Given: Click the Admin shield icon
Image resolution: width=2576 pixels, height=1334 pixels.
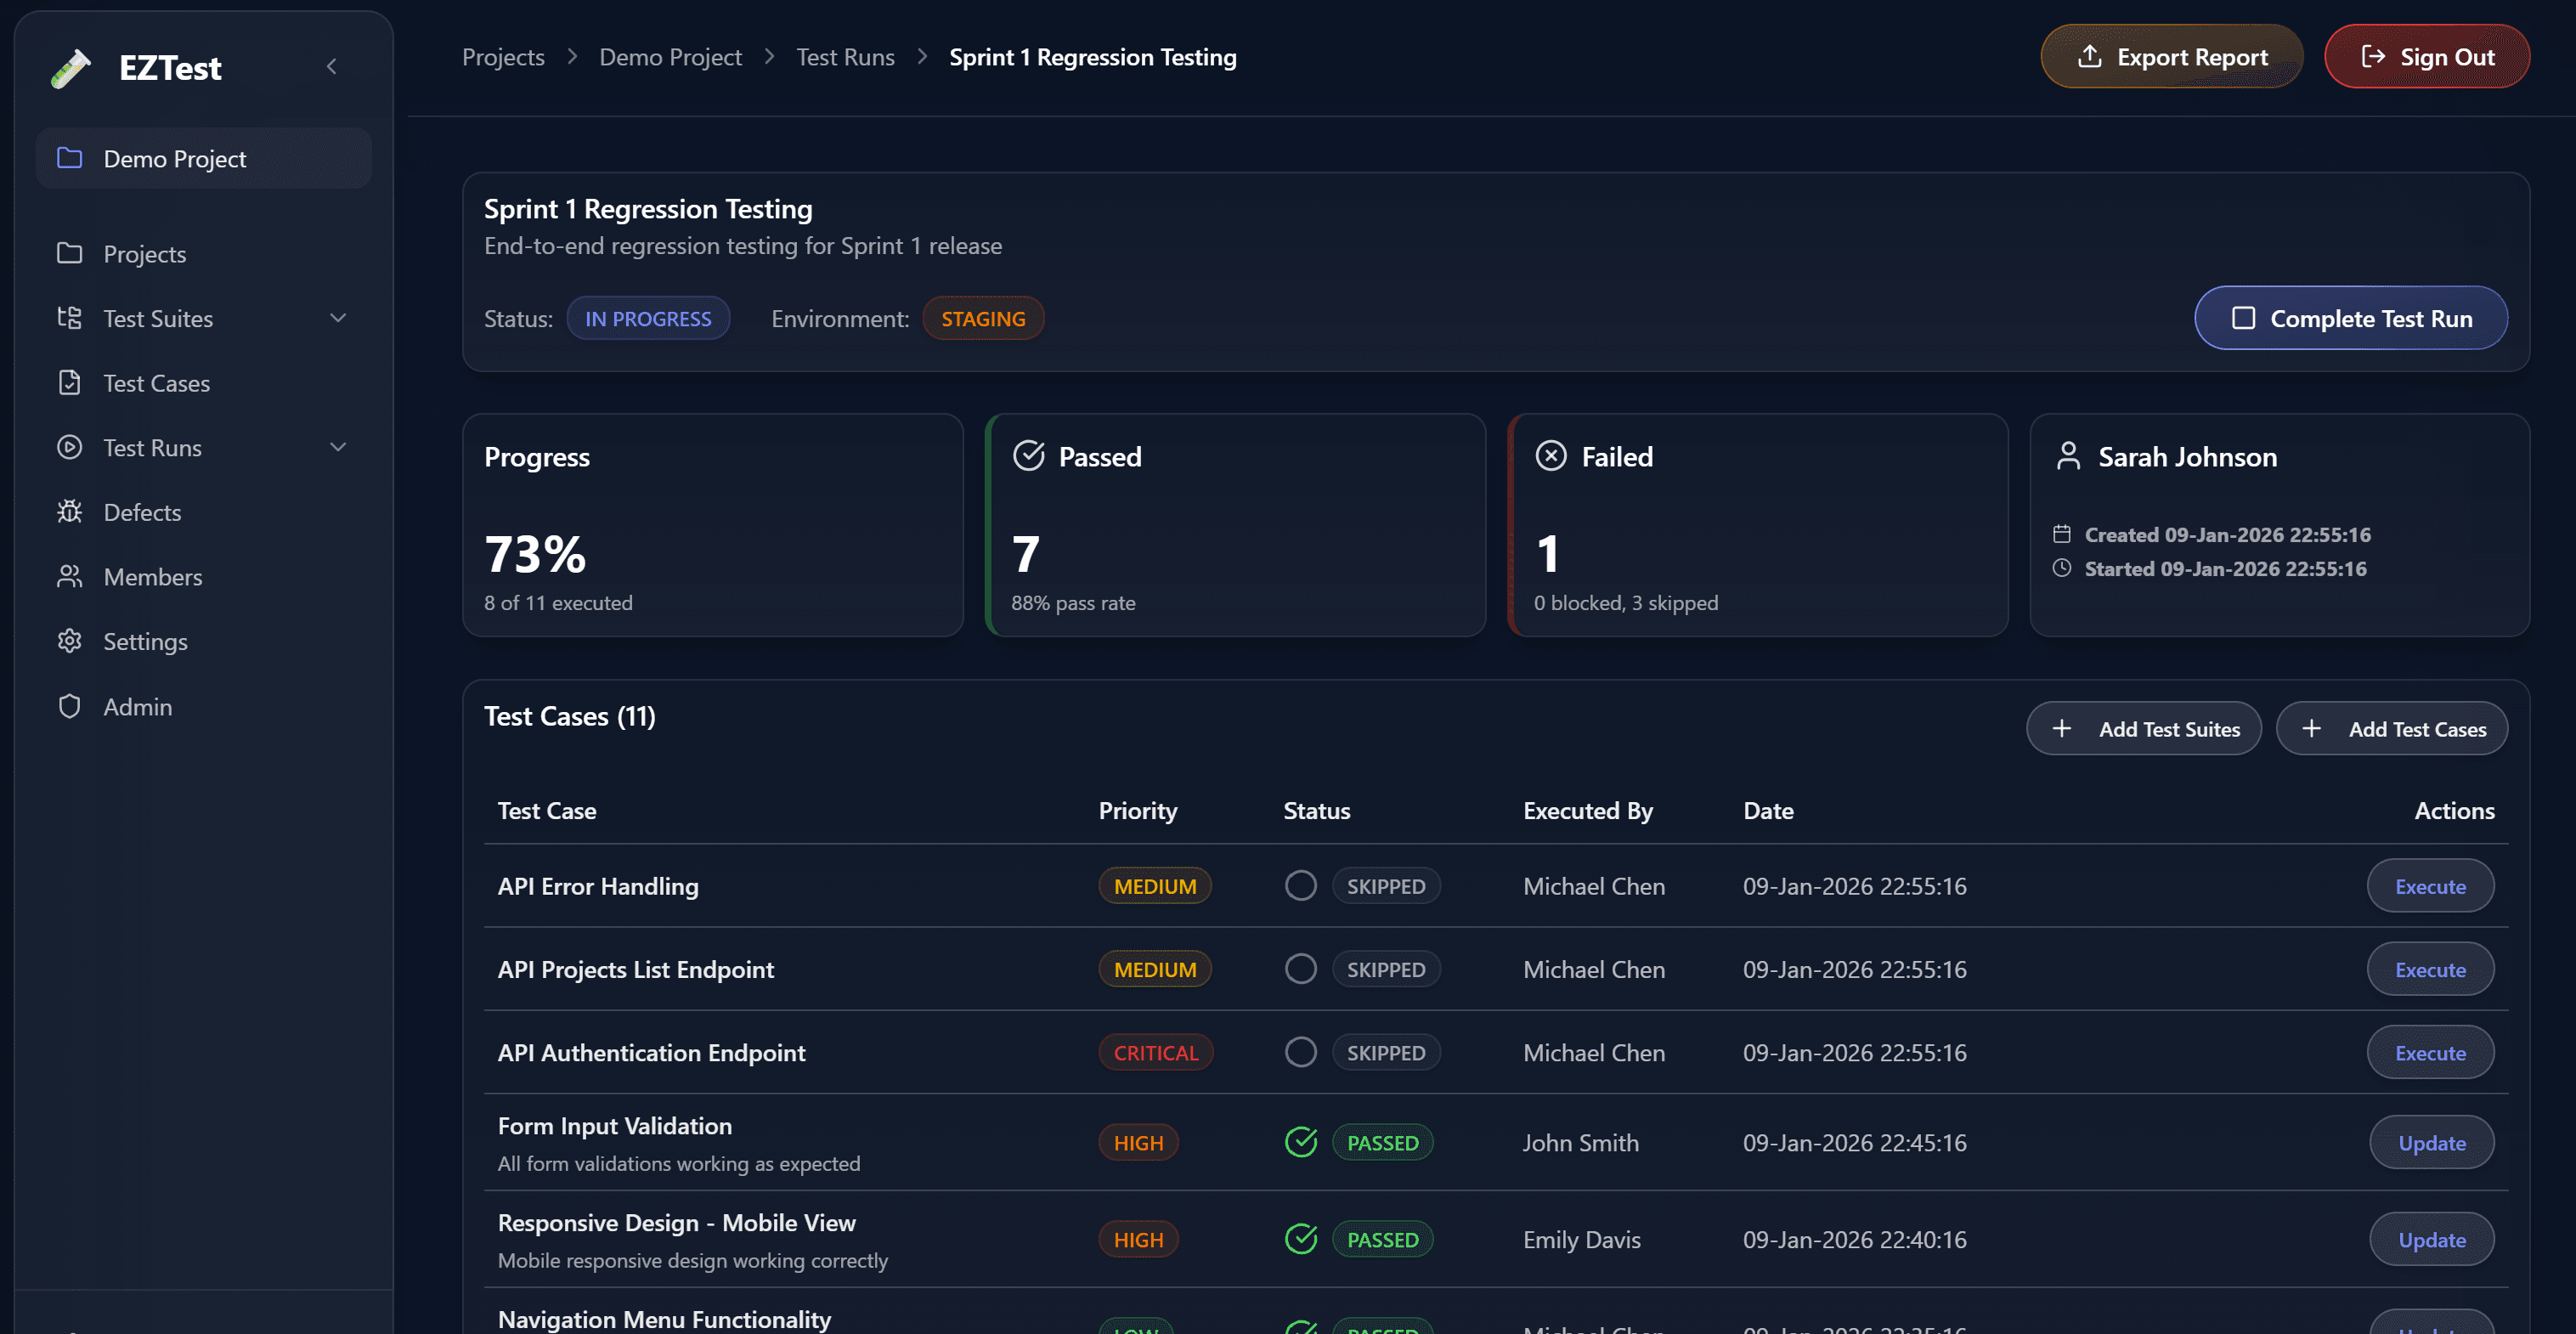Looking at the screenshot, I should 69,706.
